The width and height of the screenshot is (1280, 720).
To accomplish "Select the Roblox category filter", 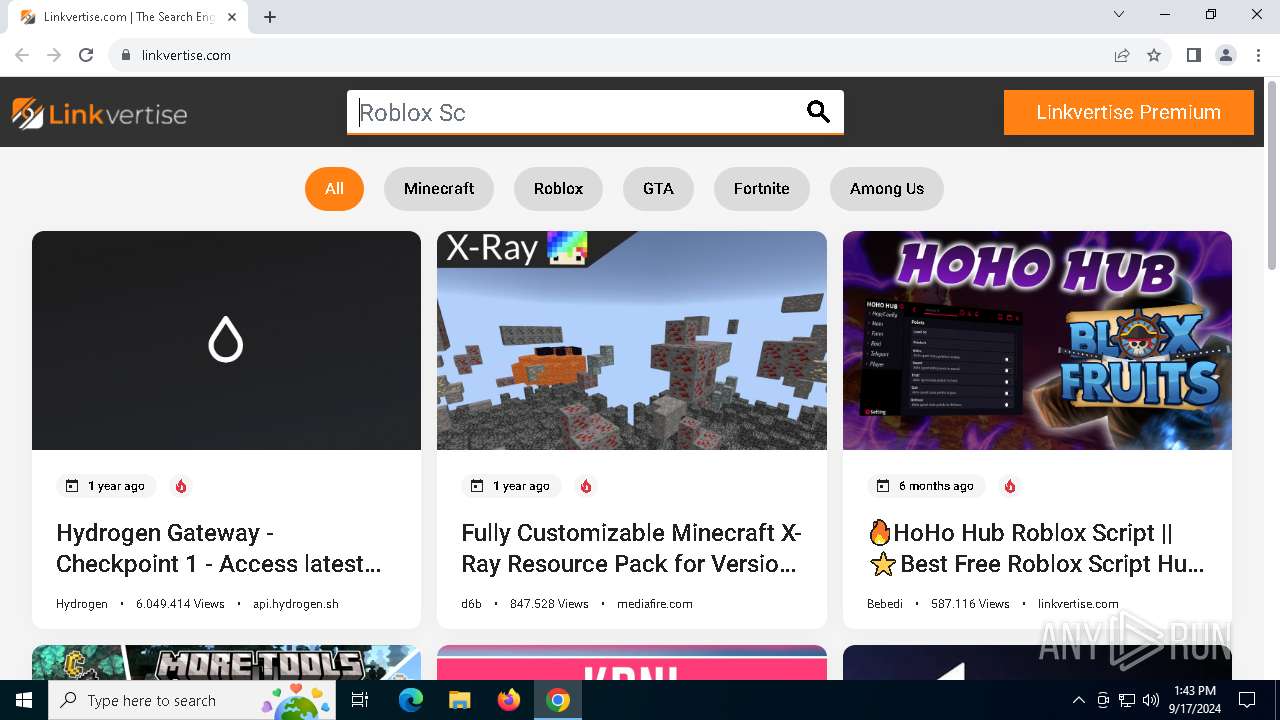I will 558,188.
